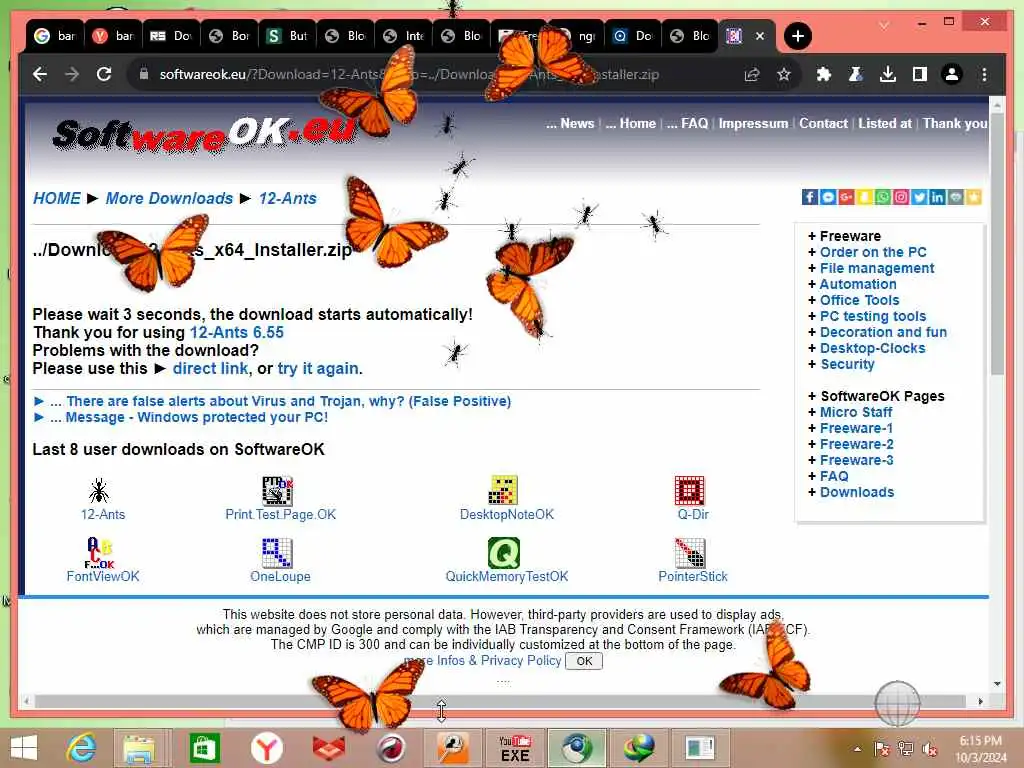Close the active browser tab
The image size is (1024, 768).
(760, 36)
